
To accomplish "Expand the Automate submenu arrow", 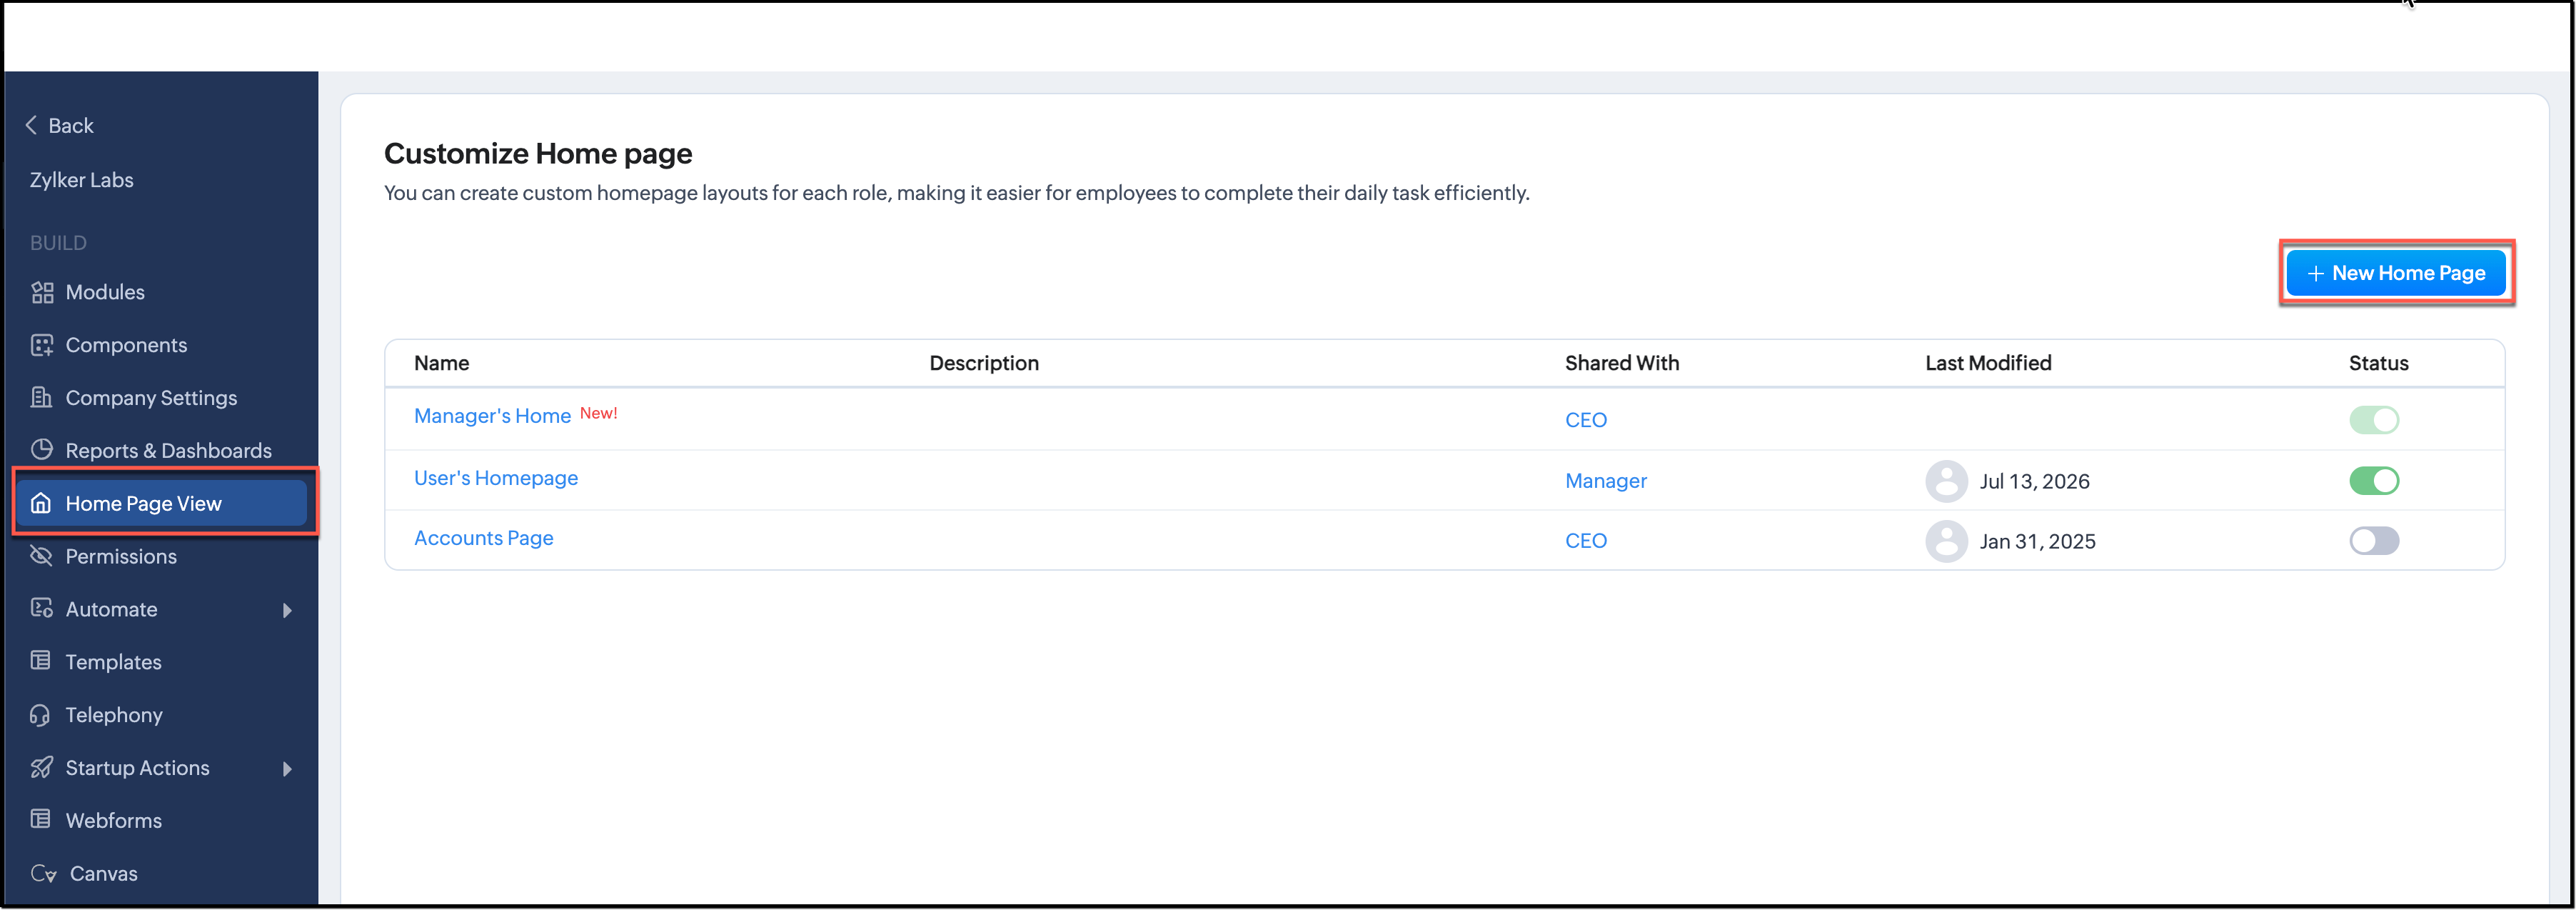I will (x=287, y=610).
